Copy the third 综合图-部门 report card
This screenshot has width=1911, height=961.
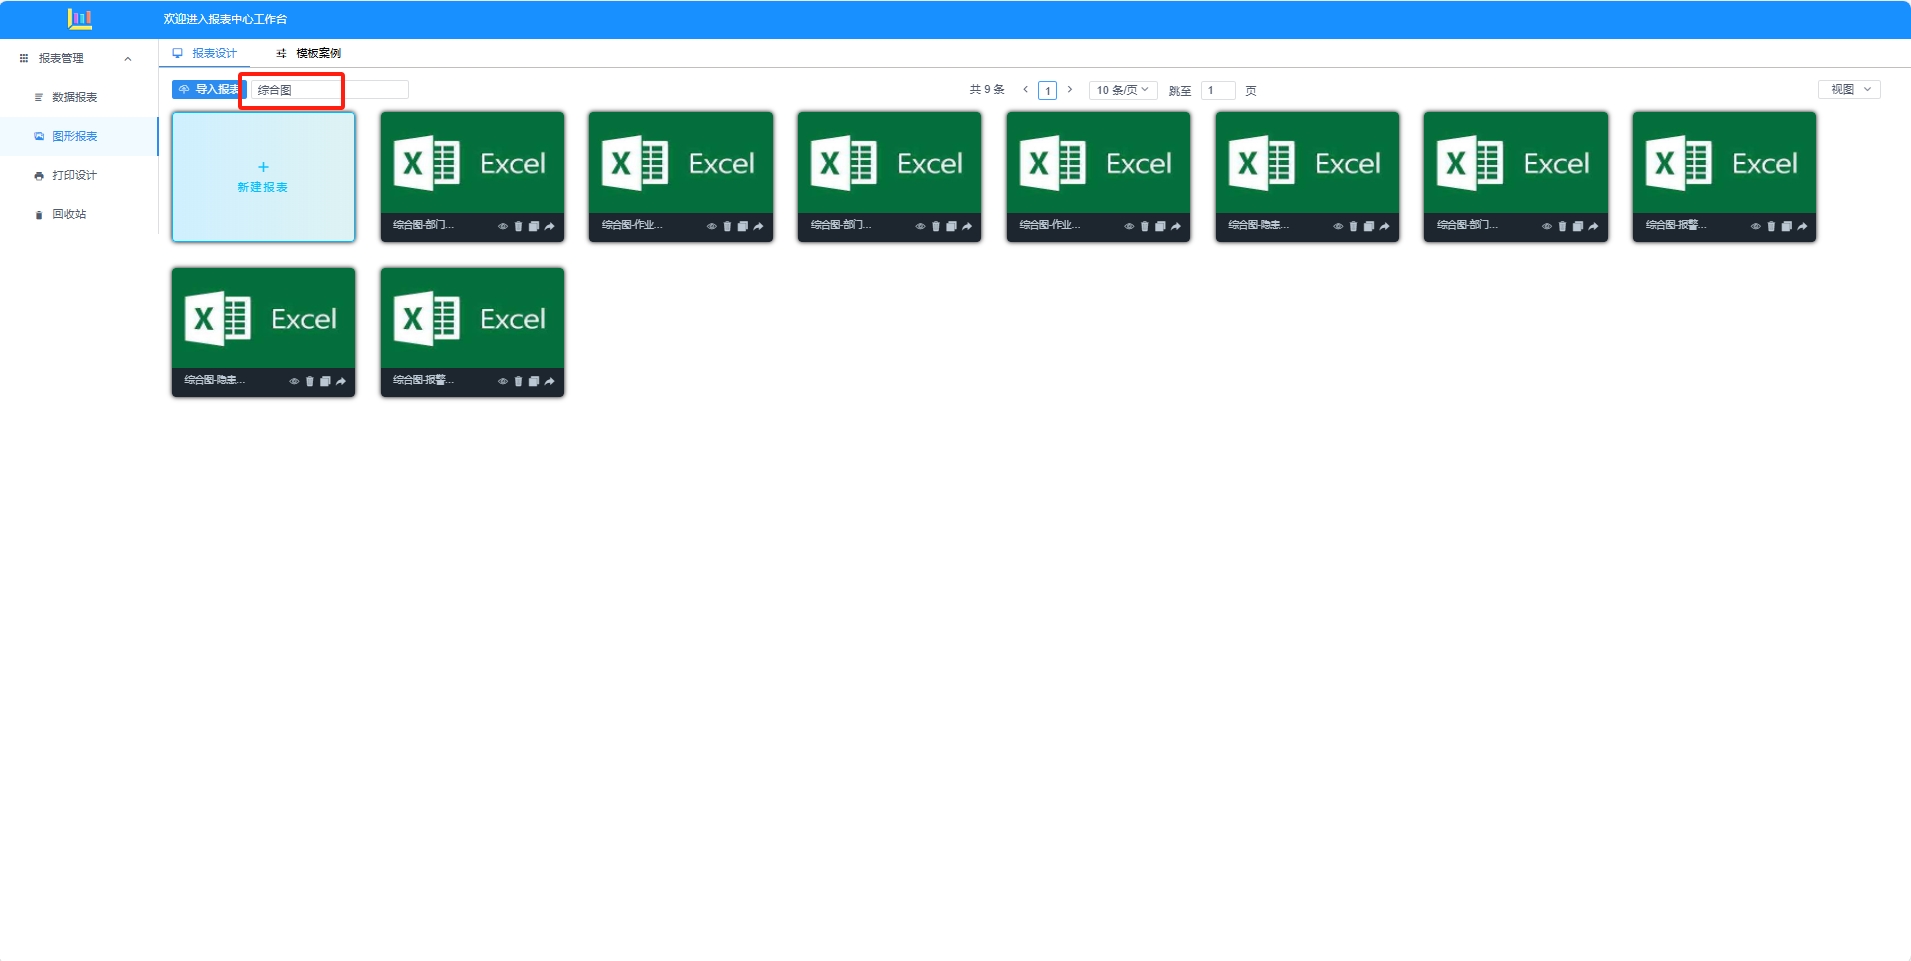1578,226
